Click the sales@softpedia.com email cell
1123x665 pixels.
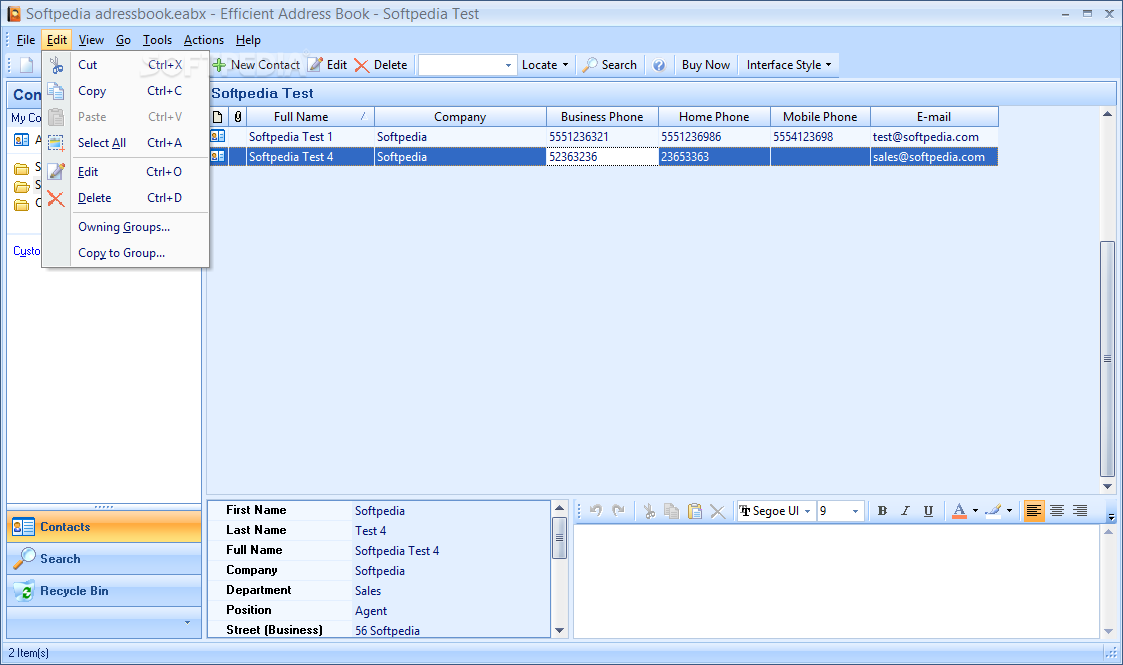pos(934,157)
